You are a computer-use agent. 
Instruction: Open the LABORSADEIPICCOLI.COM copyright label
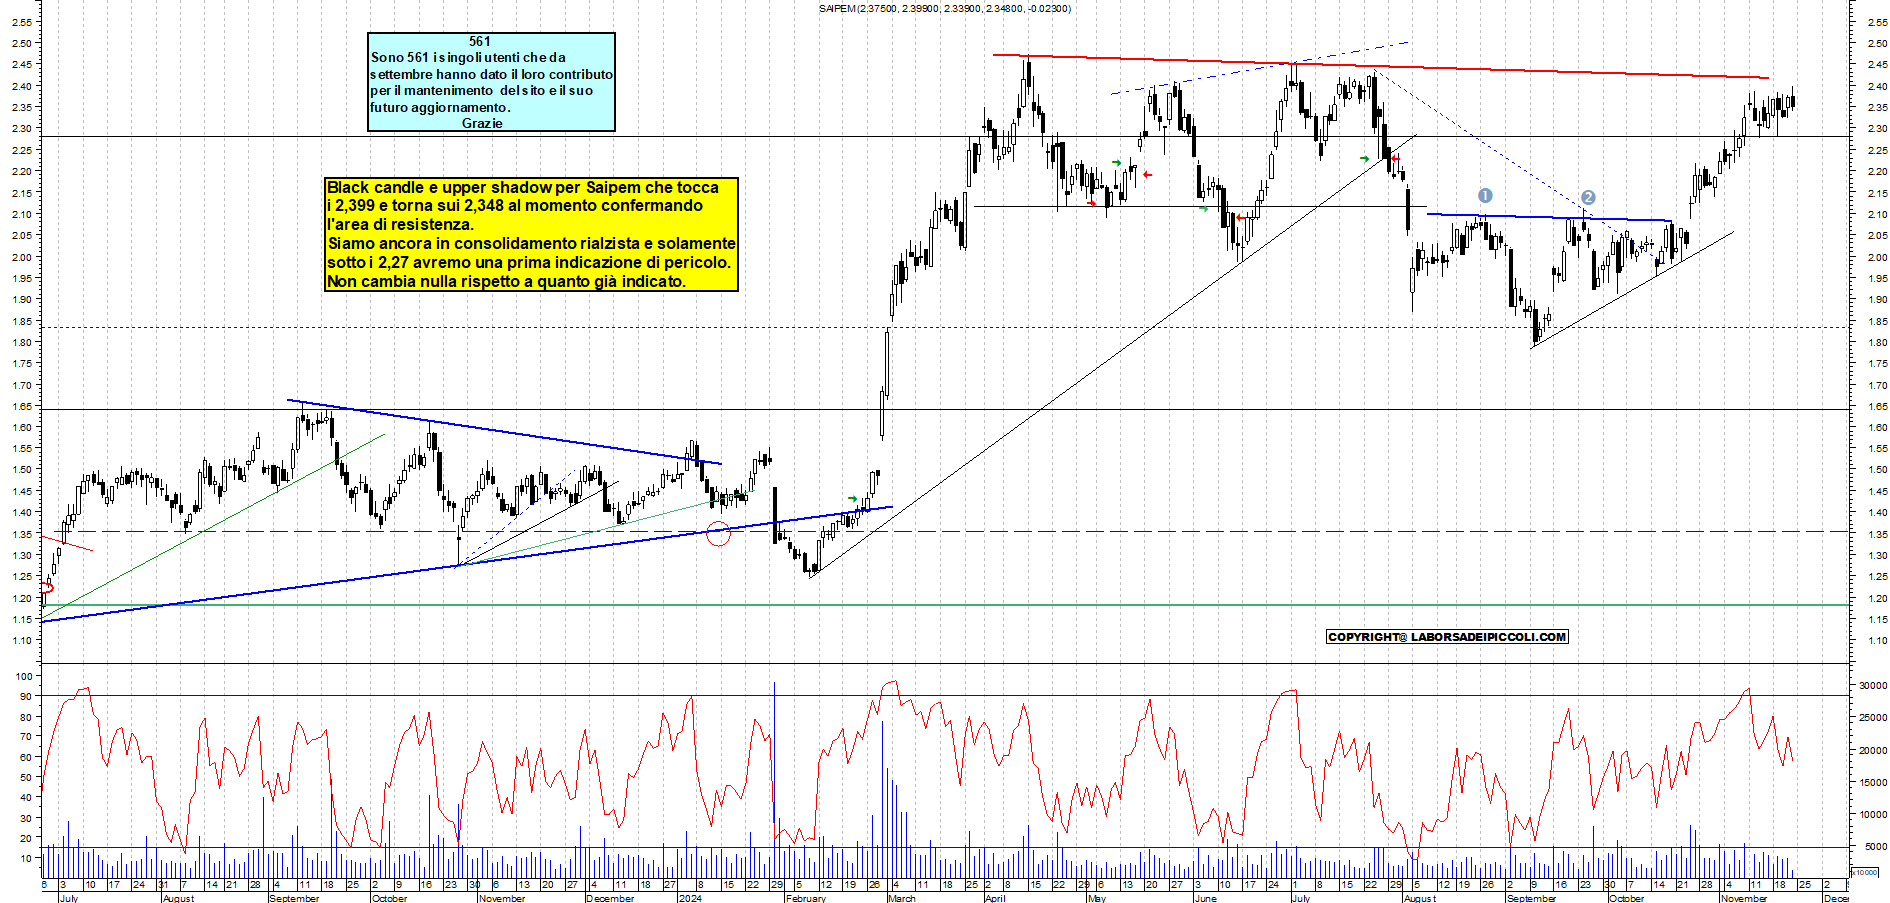tap(1447, 637)
